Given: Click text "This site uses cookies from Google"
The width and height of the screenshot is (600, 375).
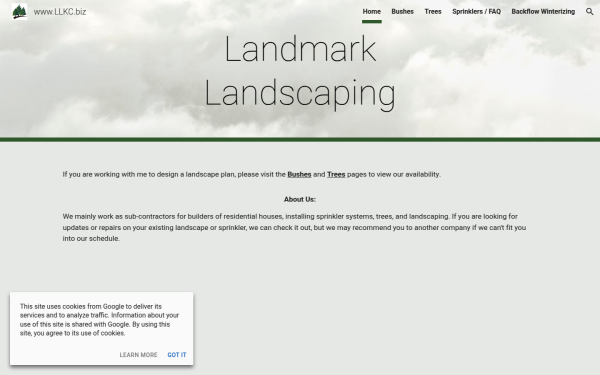Looking at the screenshot, I should (99, 320).
